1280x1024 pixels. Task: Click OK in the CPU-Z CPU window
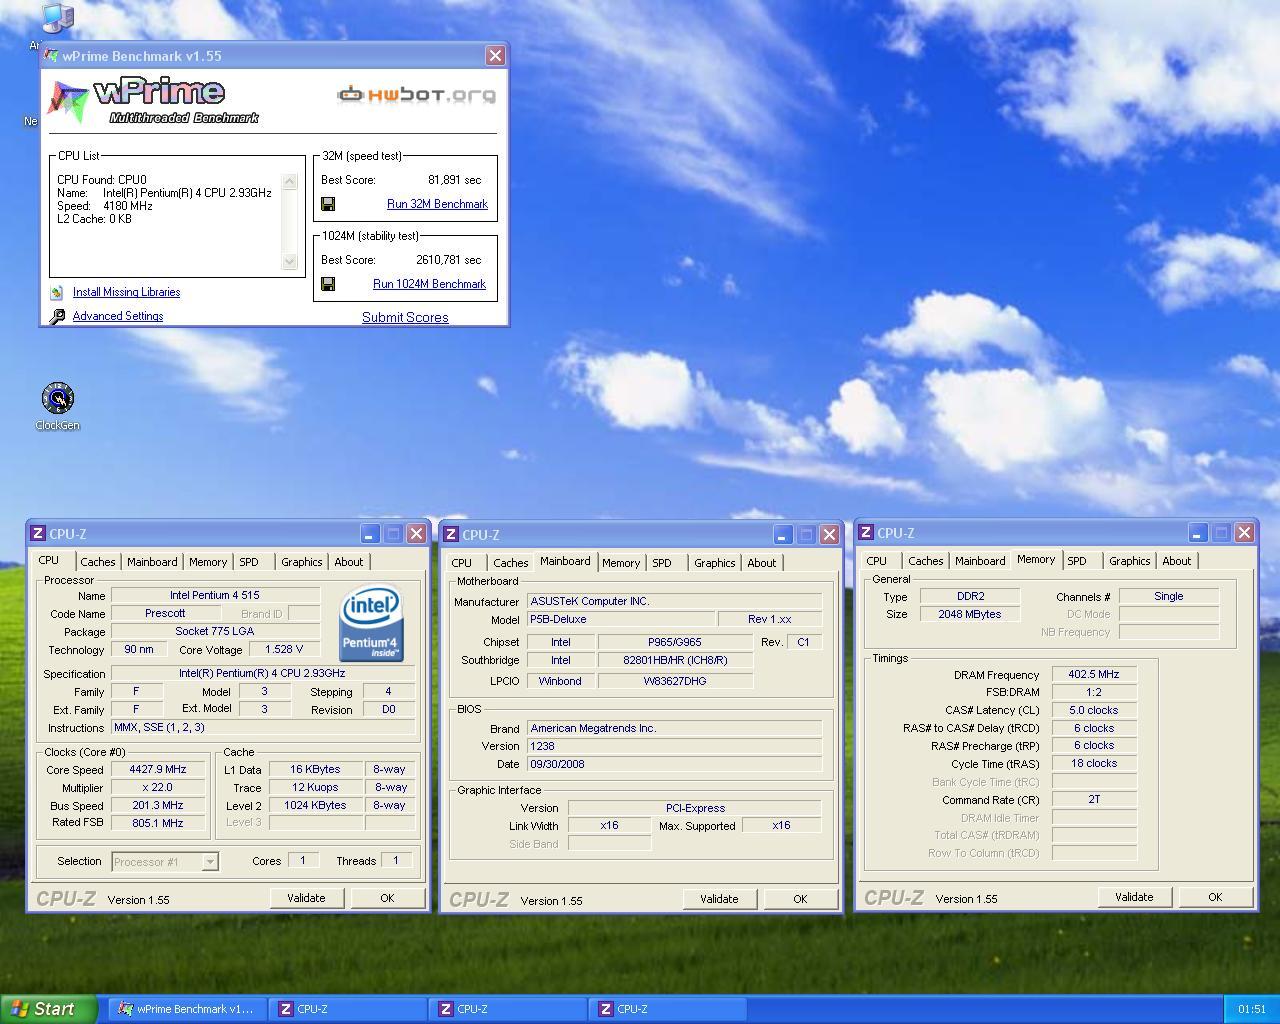tap(387, 898)
